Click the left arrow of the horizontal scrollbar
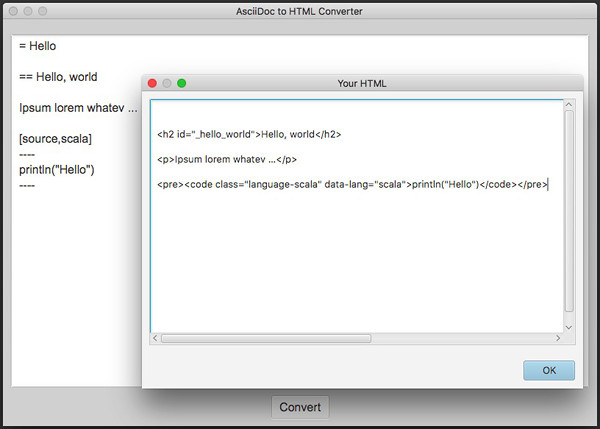The width and height of the screenshot is (600, 429). pos(155,338)
